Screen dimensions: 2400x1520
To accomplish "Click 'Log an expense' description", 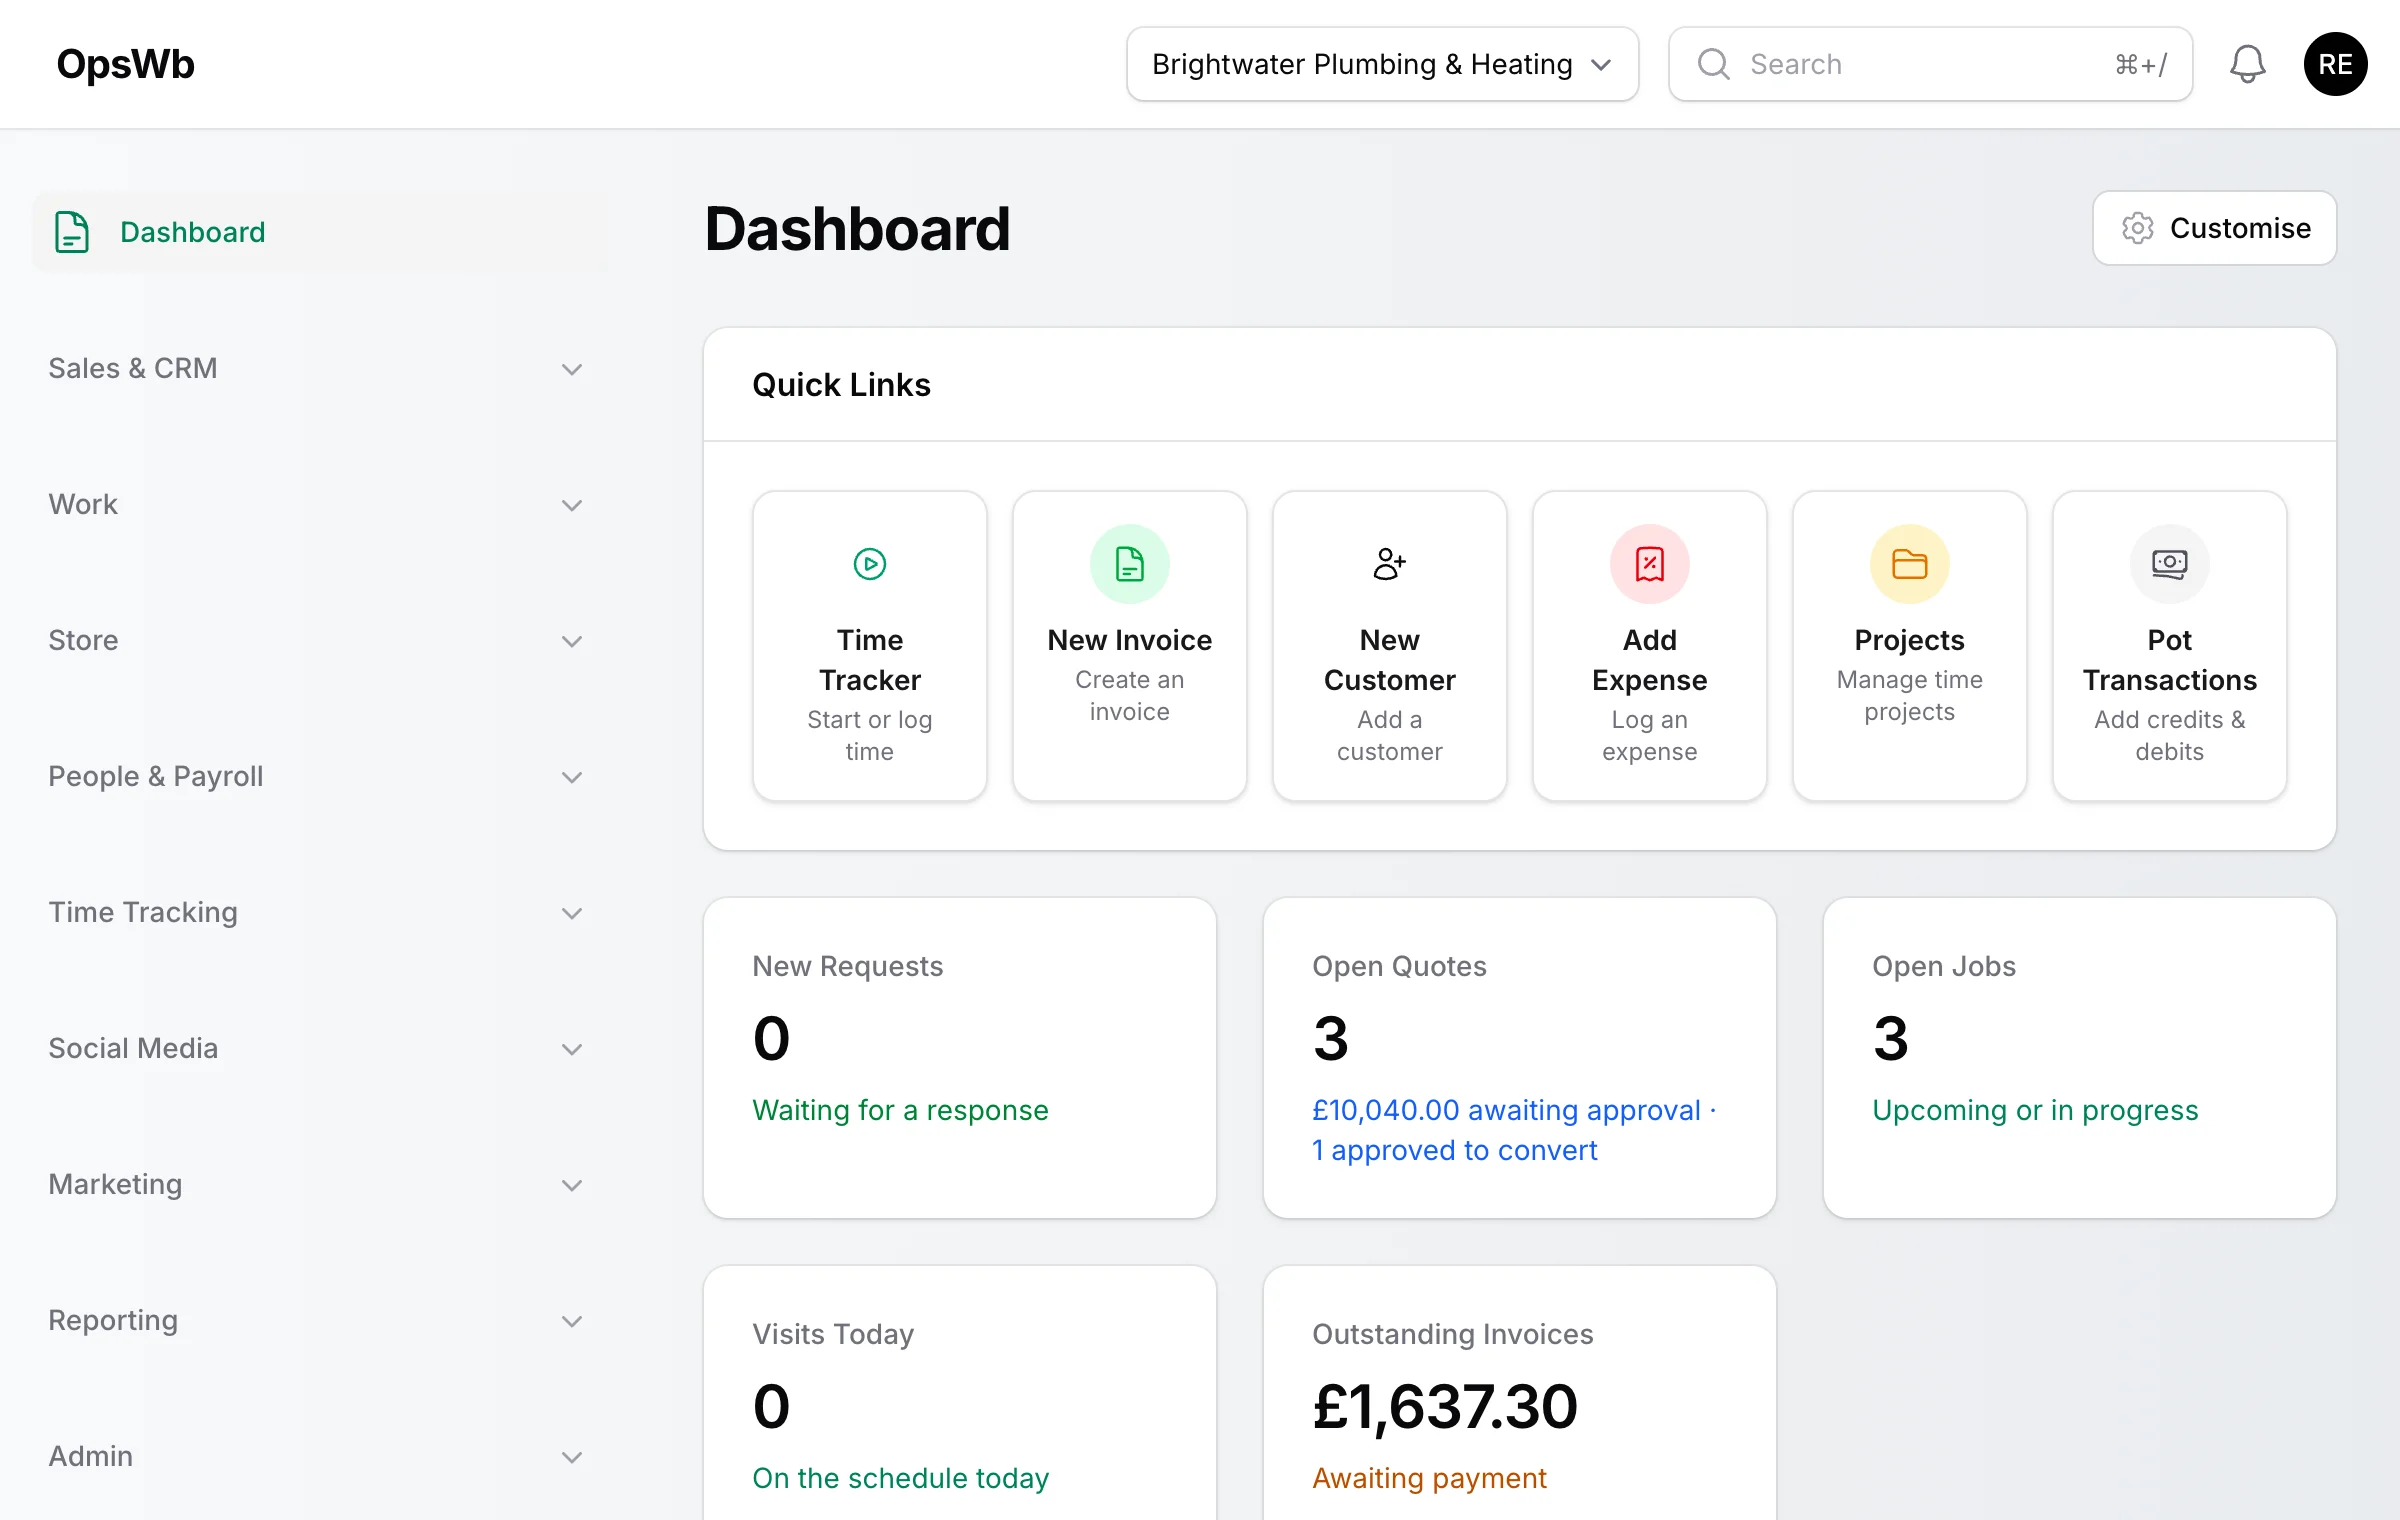I will pos(1650,735).
